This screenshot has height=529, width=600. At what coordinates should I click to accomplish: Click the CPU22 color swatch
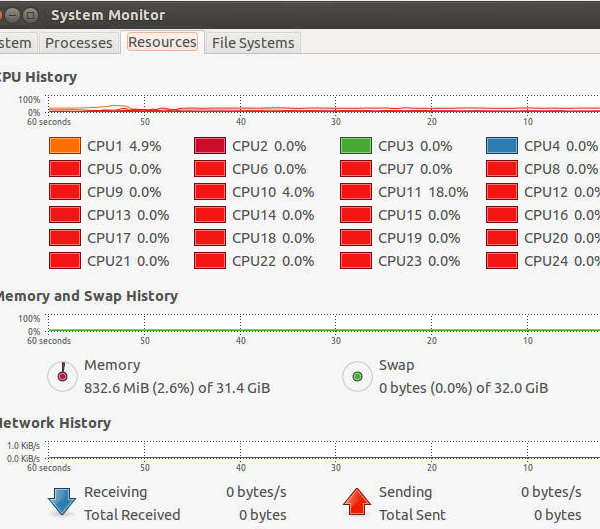coord(210,261)
